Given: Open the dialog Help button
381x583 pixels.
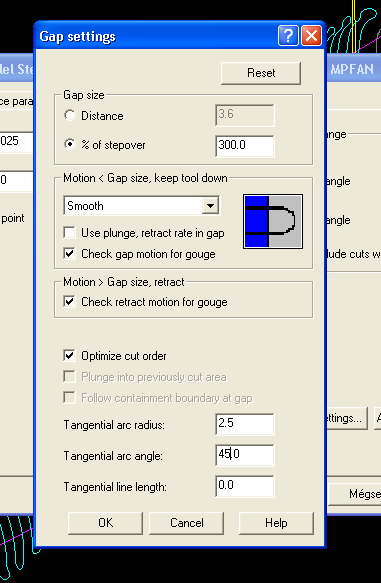Looking at the screenshot, I should coord(276,523).
